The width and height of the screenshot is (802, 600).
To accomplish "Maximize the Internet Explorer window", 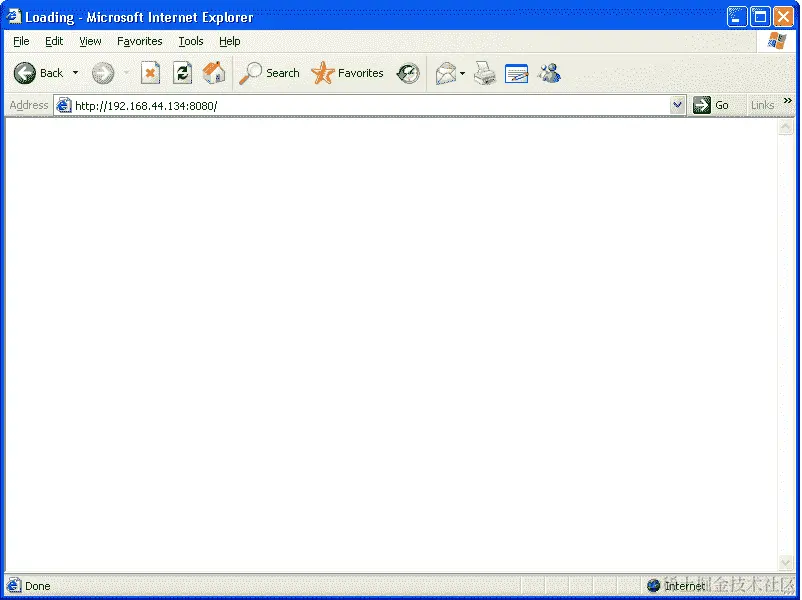I will 760,17.
